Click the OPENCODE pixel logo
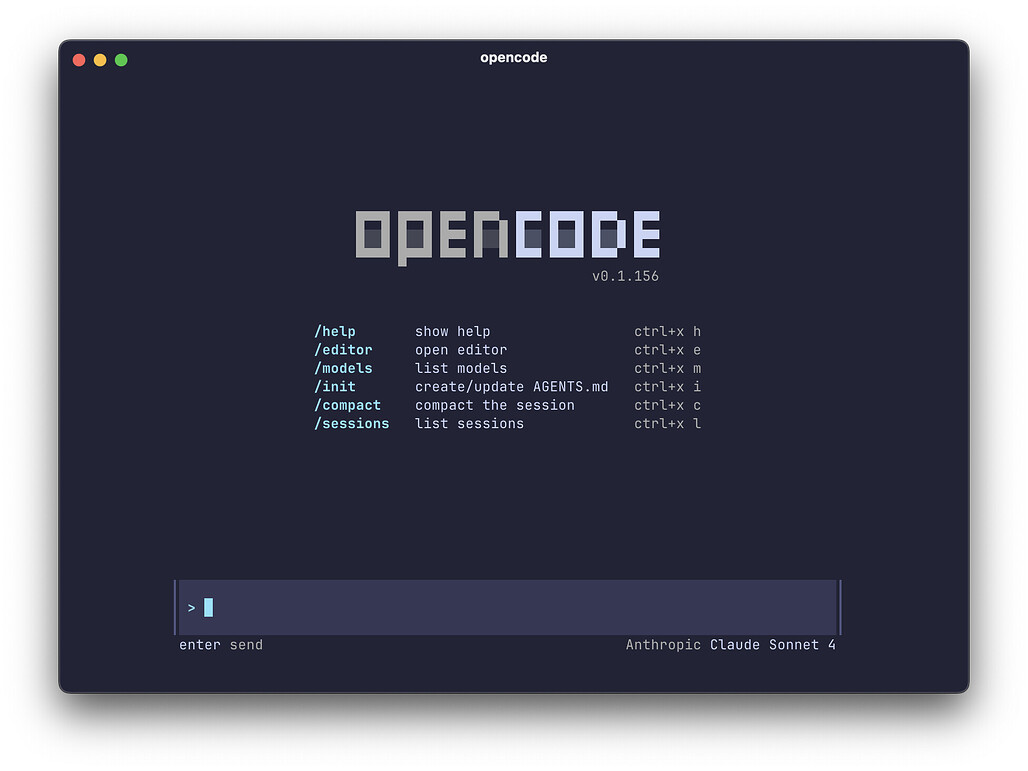This screenshot has height=771, width=1028. tap(507, 236)
